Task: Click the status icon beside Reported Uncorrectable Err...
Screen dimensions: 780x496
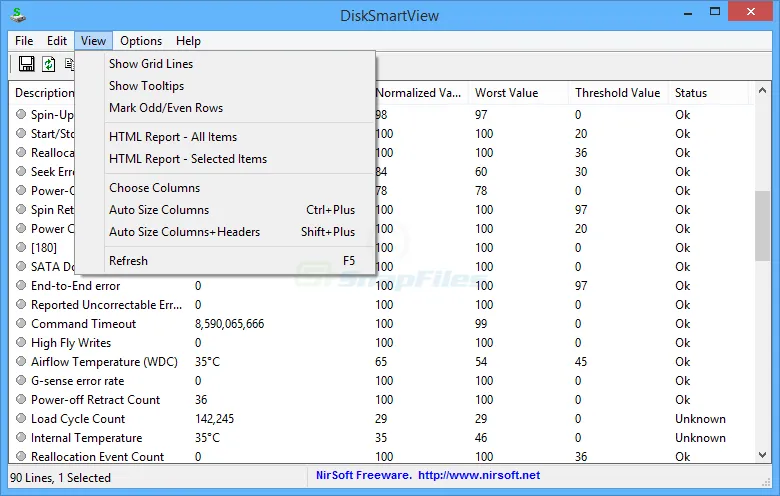Action: (x=21, y=304)
